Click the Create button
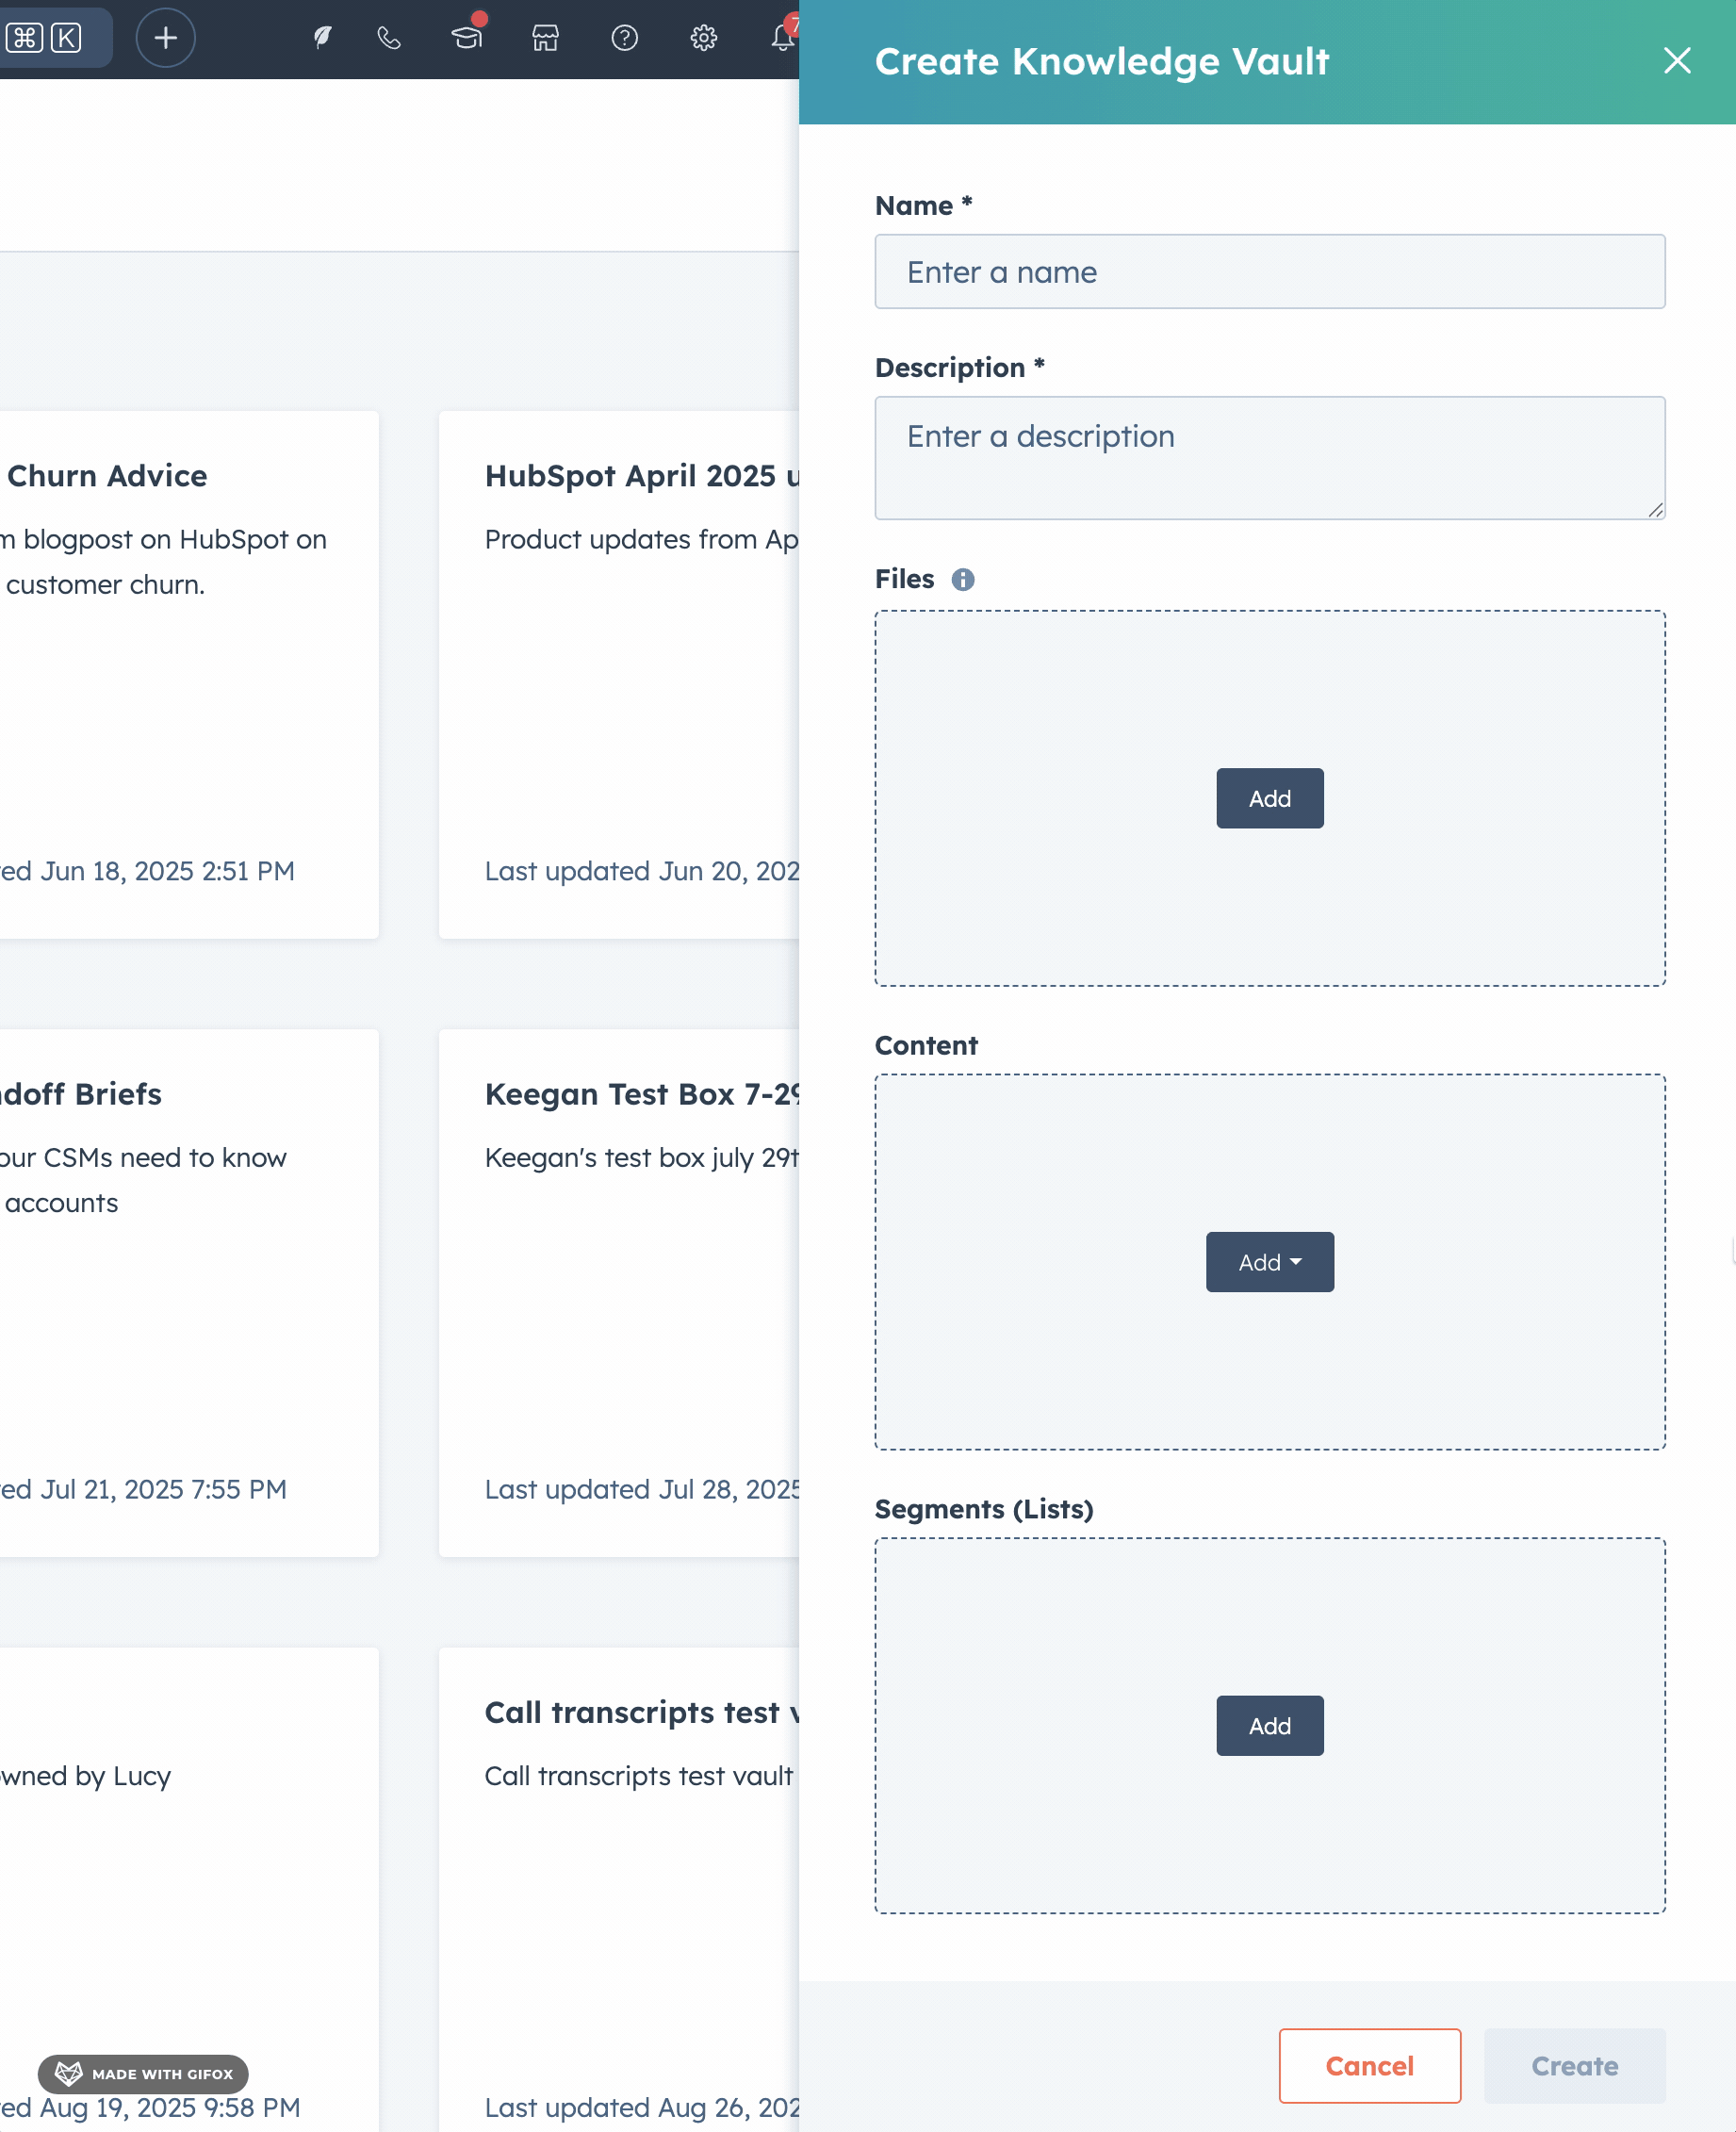This screenshot has width=1736, height=2132. point(1574,2065)
